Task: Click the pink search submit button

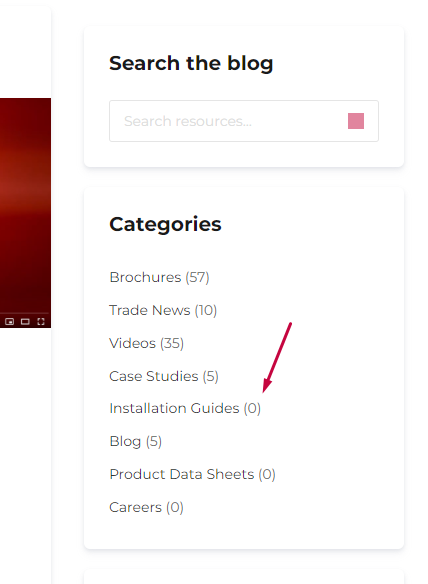Action: tap(356, 121)
